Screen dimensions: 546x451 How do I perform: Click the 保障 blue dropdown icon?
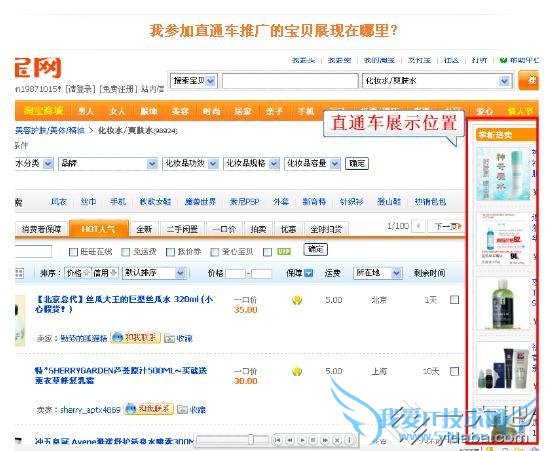tap(309, 273)
